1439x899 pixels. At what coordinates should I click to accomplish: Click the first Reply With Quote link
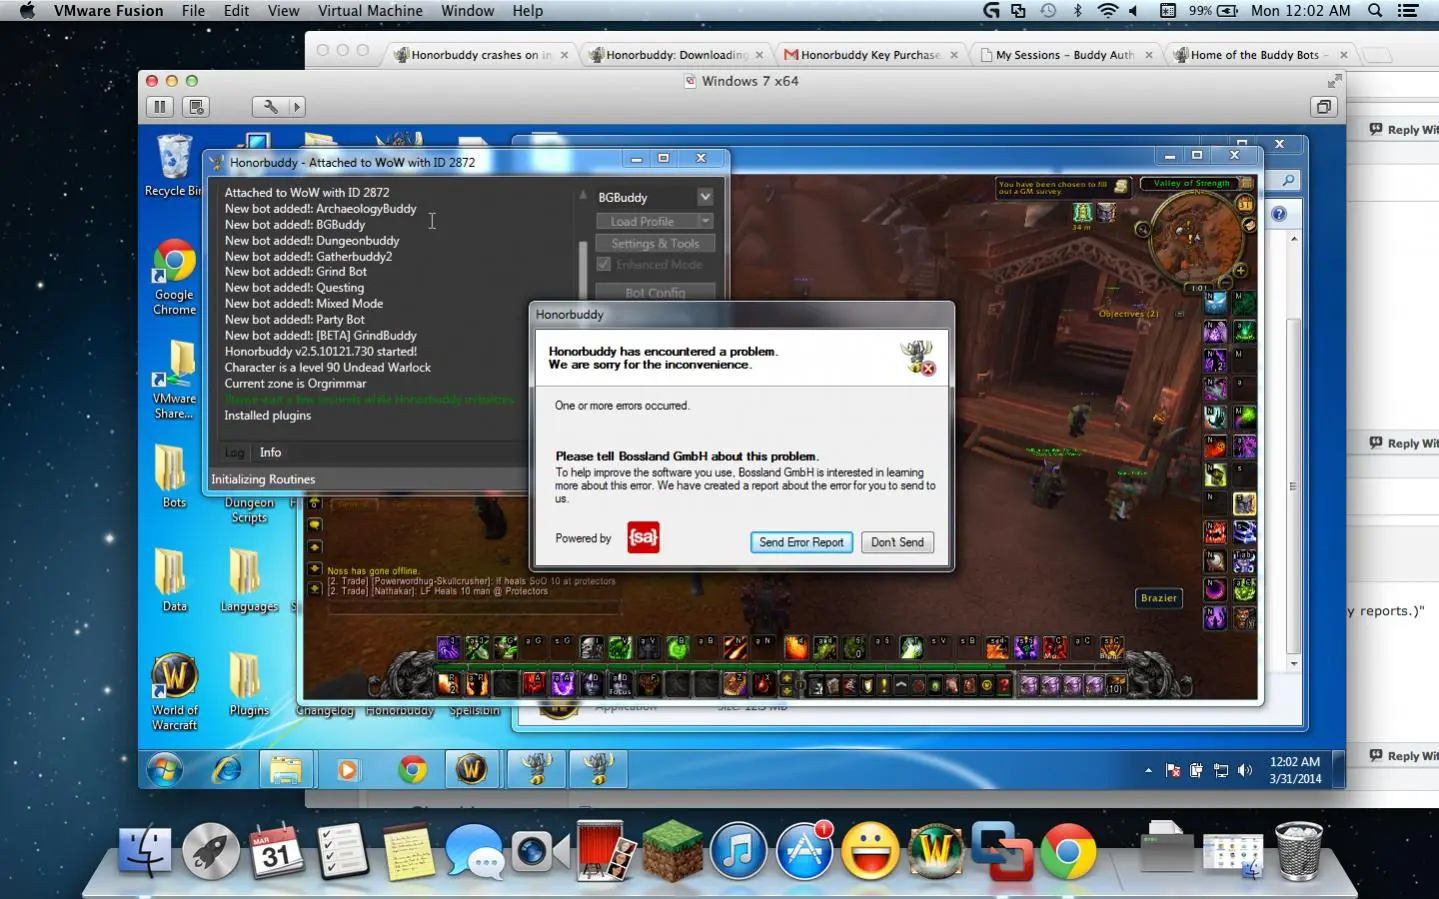coord(1404,130)
